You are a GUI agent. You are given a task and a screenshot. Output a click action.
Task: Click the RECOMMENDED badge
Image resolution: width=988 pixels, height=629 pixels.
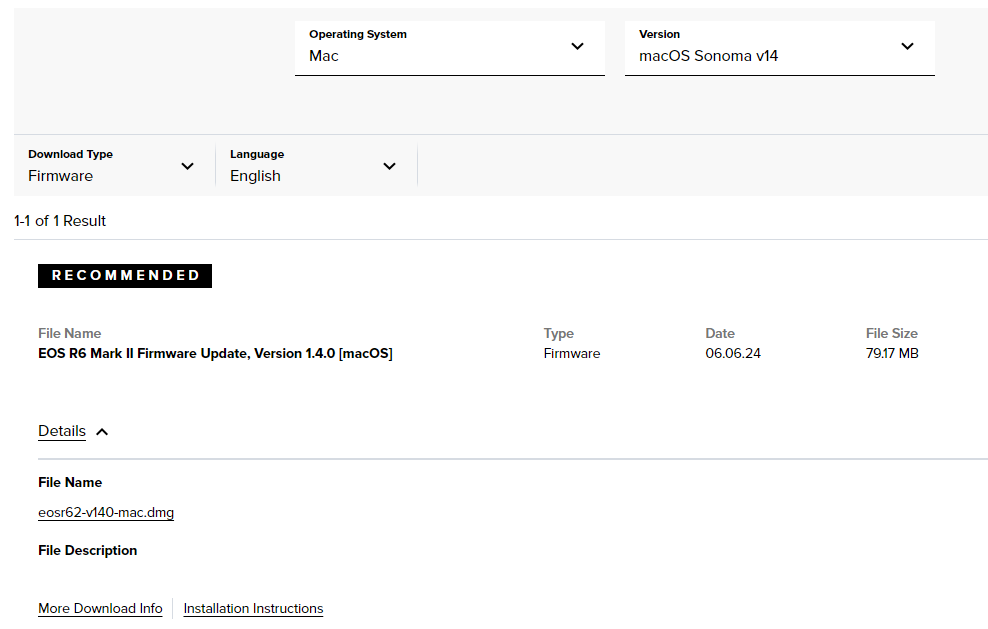pos(125,276)
